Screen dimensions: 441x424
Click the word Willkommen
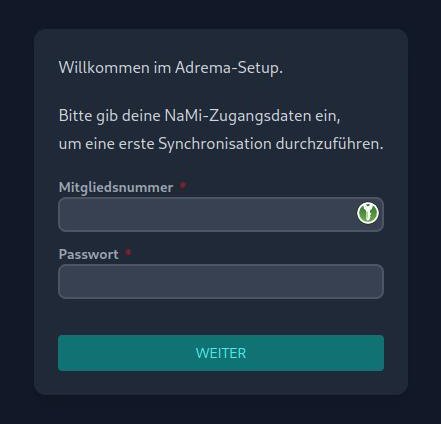coord(104,68)
